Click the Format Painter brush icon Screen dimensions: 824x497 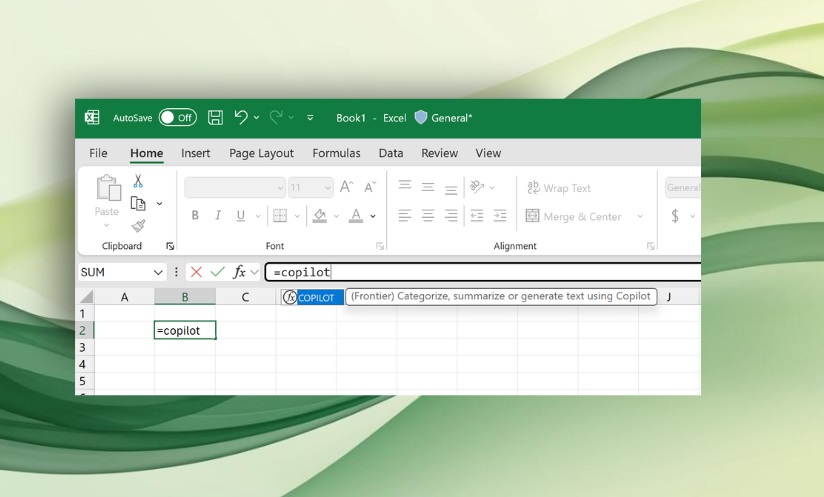point(138,226)
